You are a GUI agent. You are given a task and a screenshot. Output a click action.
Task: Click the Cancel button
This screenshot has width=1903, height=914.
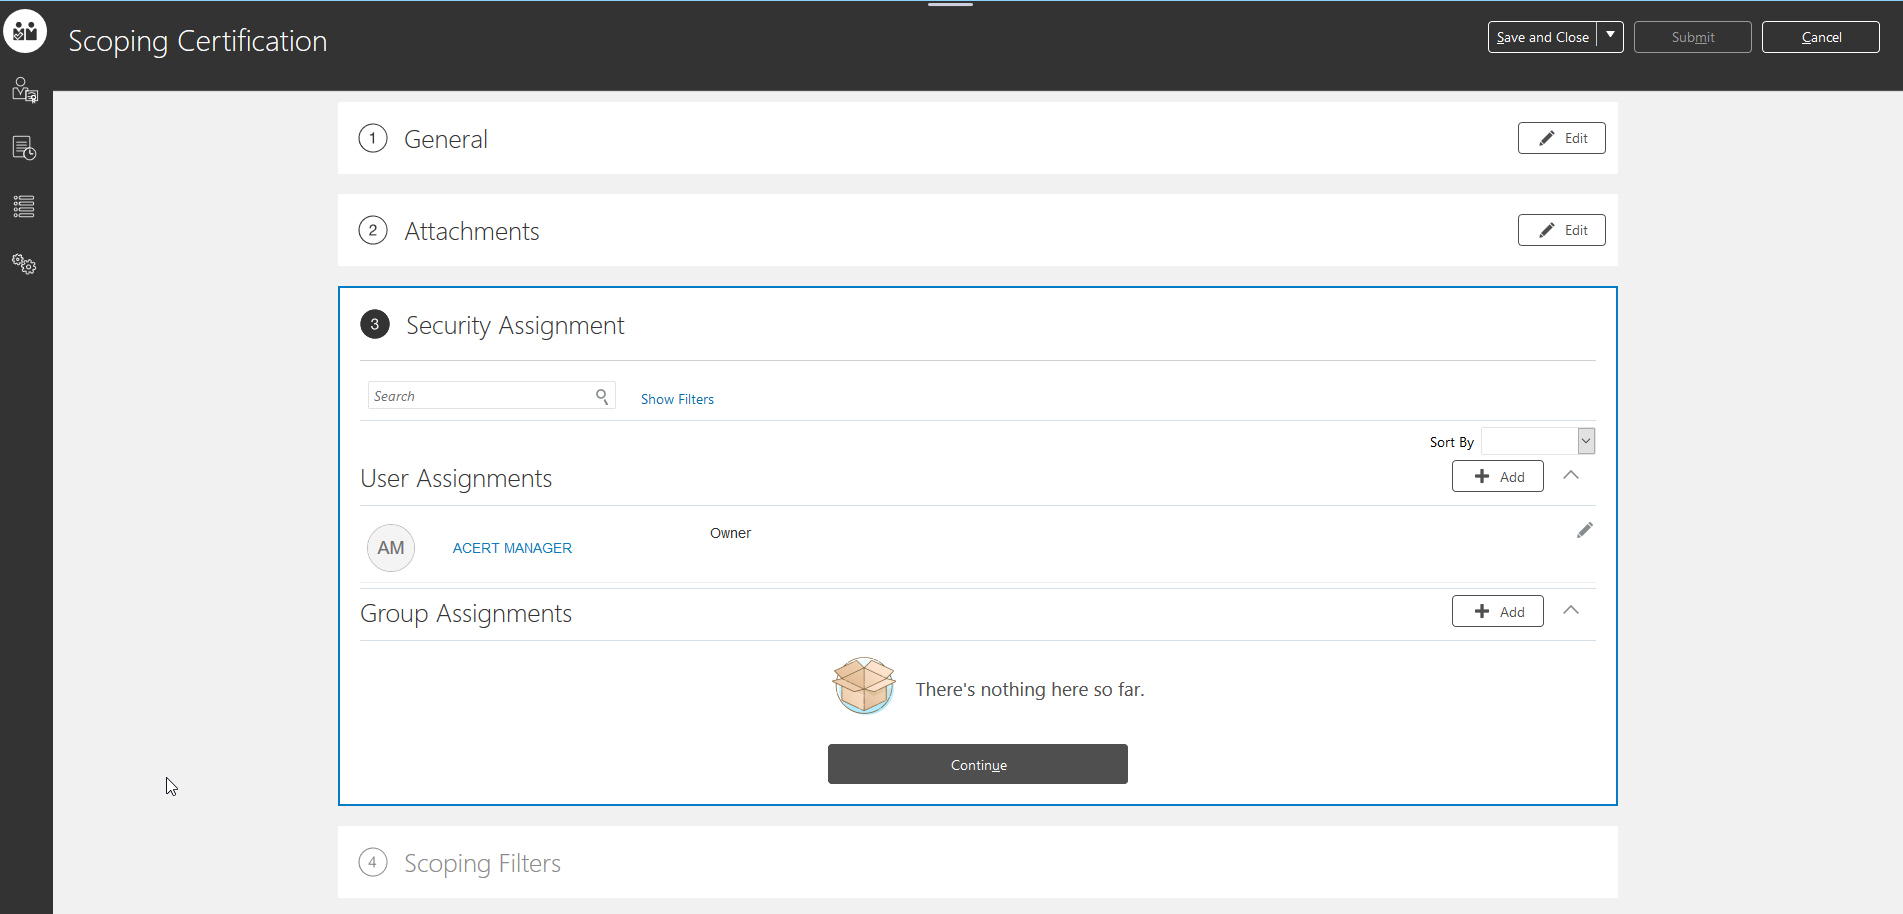[1820, 37]
